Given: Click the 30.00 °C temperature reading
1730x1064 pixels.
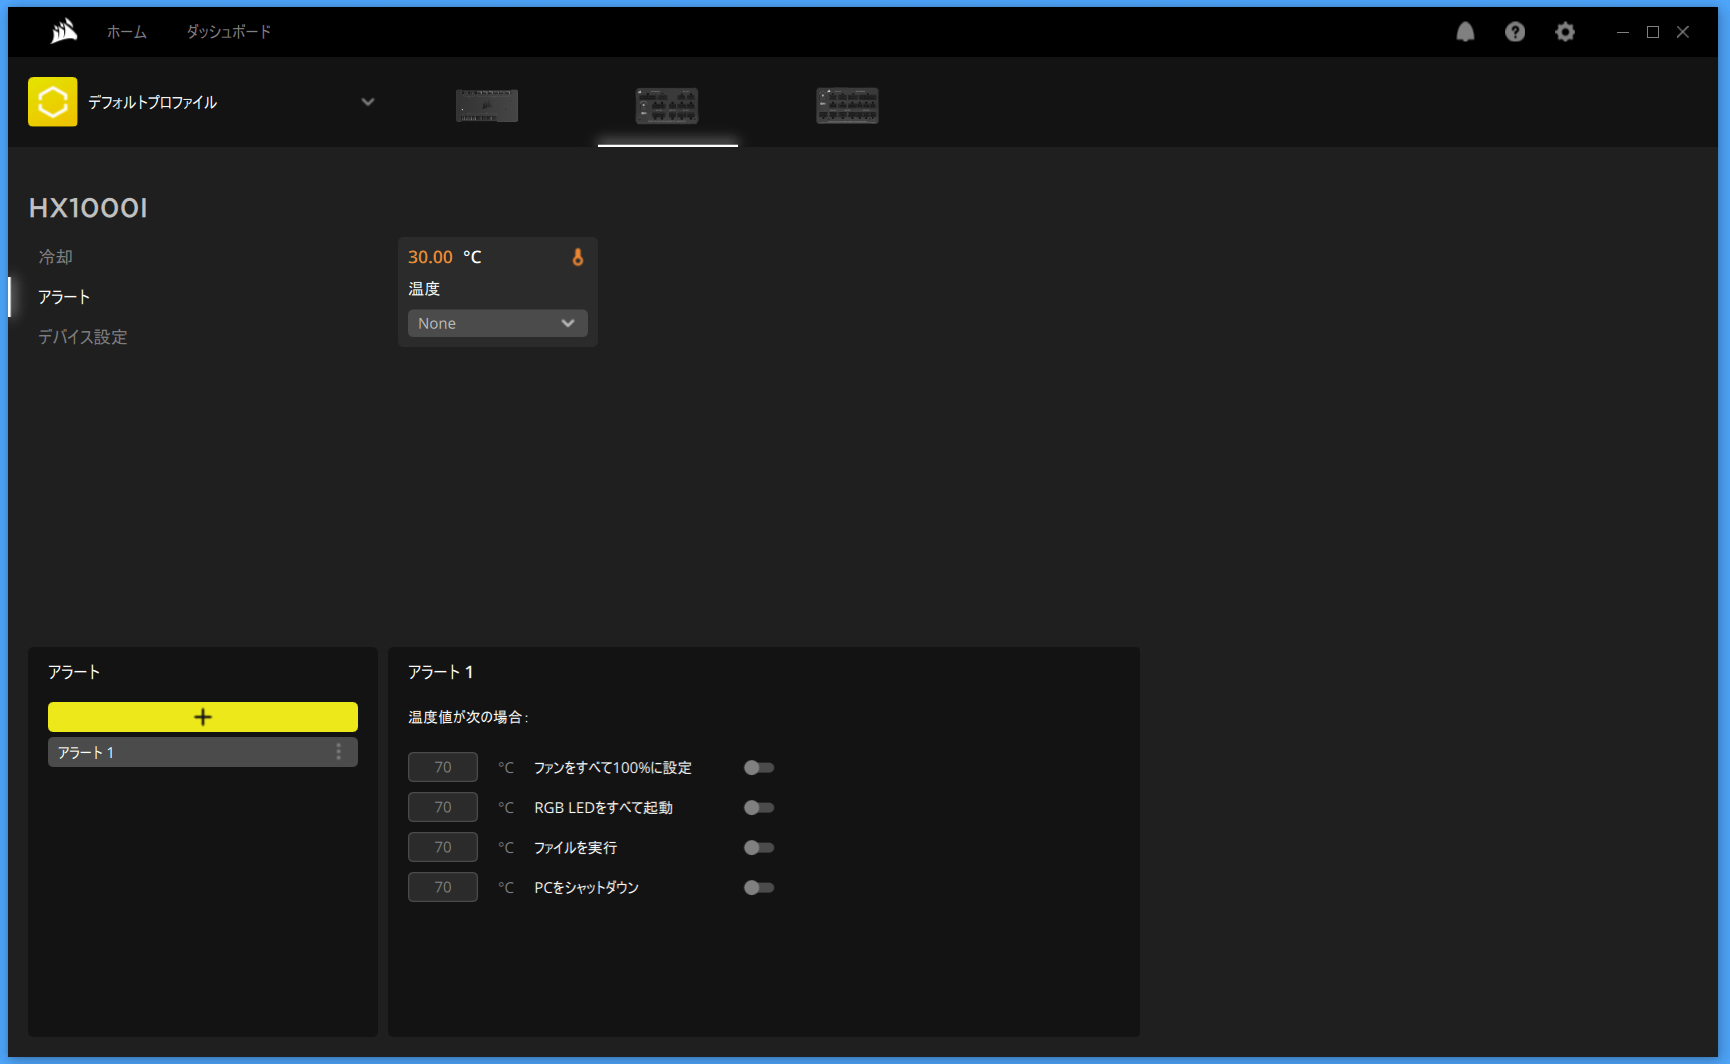Looking at the screenshot, I should [445, 257].
